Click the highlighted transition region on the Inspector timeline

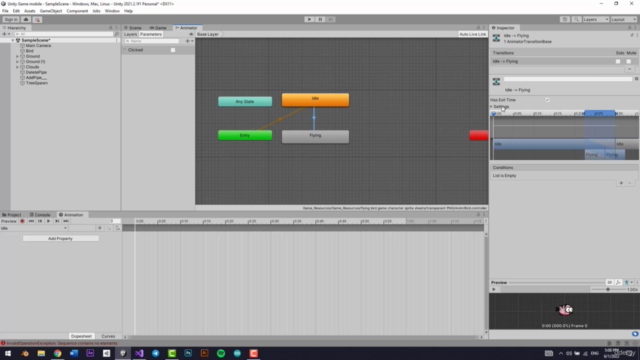click(x=600, y=113)
